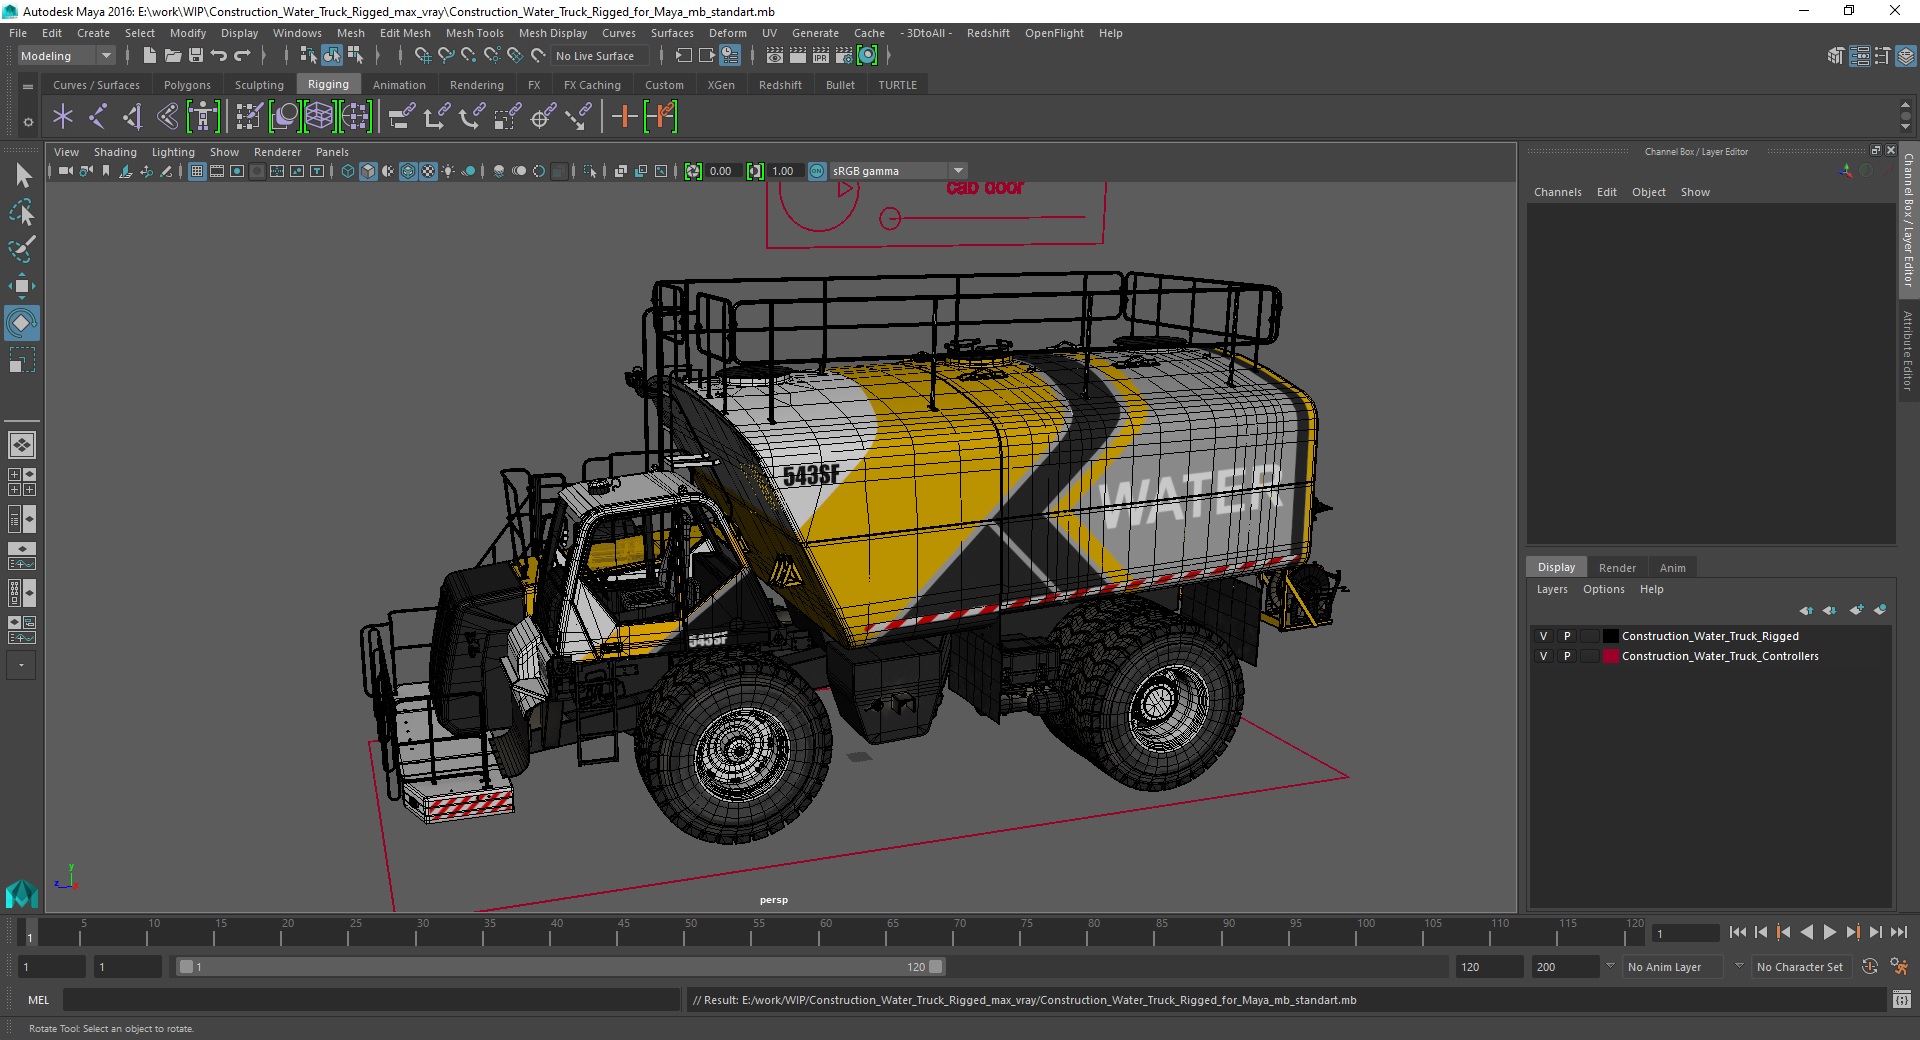Open the Mesh Tools menu
The height and width of the screenshot is (1040, 1920).
pyautogui.click(x=474, y=33)
